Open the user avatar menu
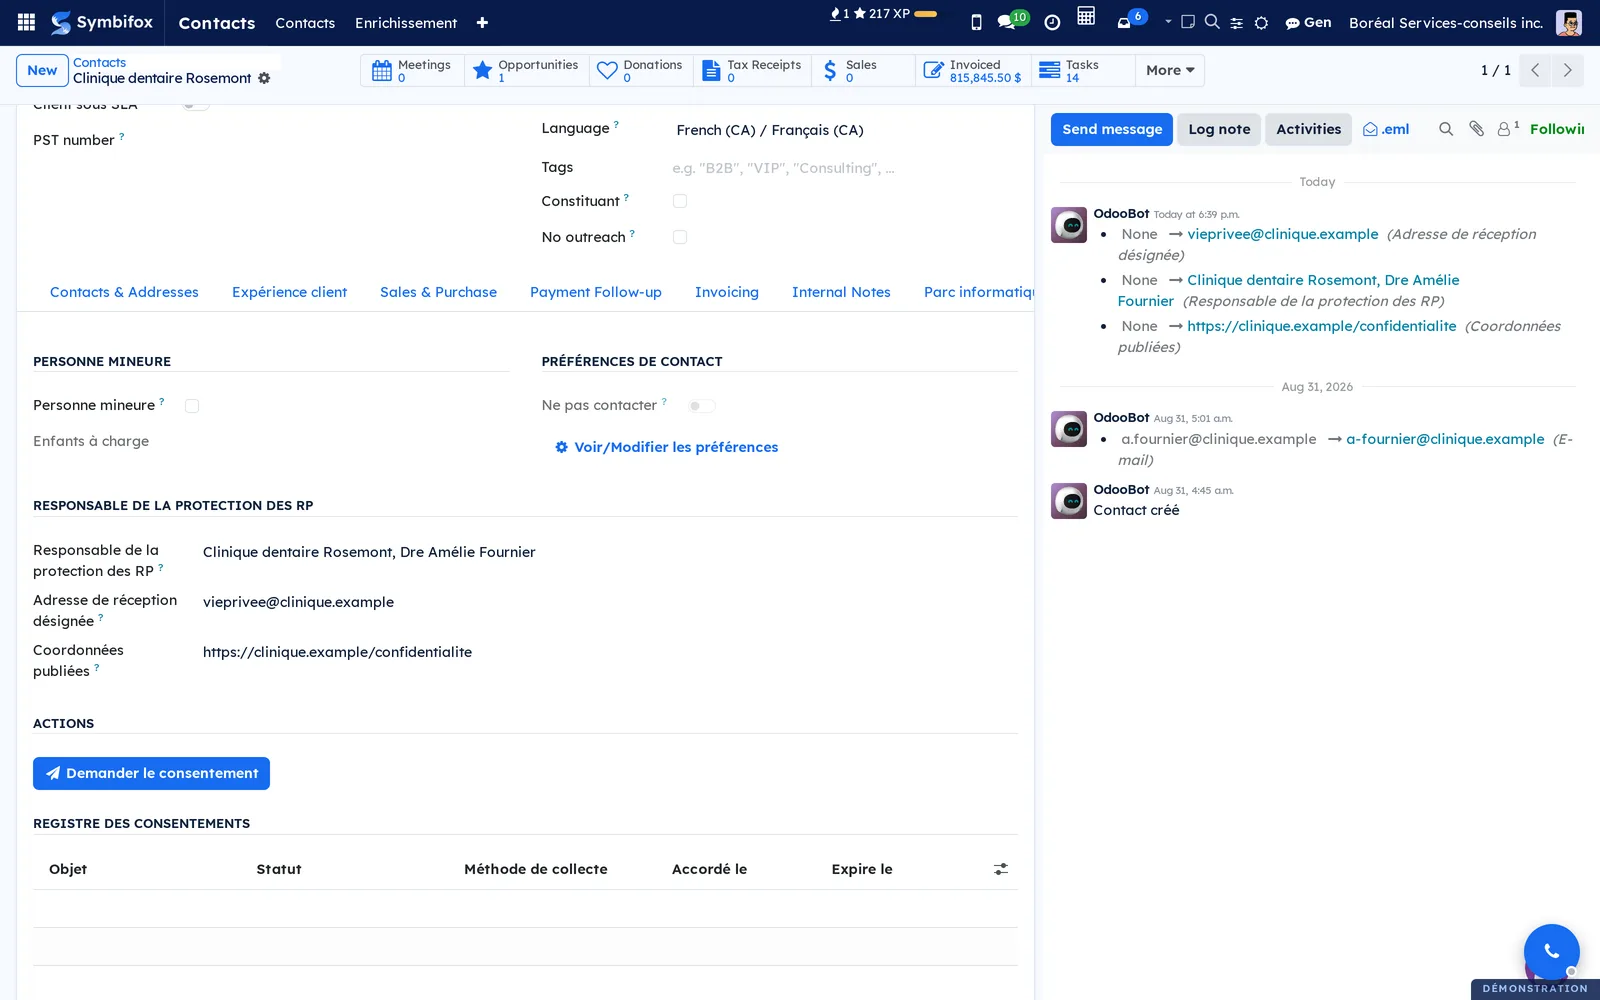Screen dimensions: 1600x1000 coord(1569,22)
